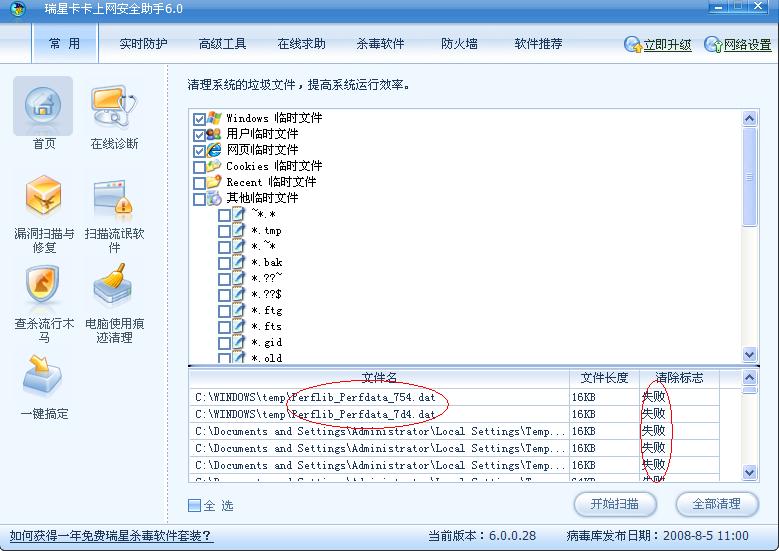779x551 pixels.
Task: Click 病毒库发布日期 2008-8-5 status text
Action: (657, 536)
